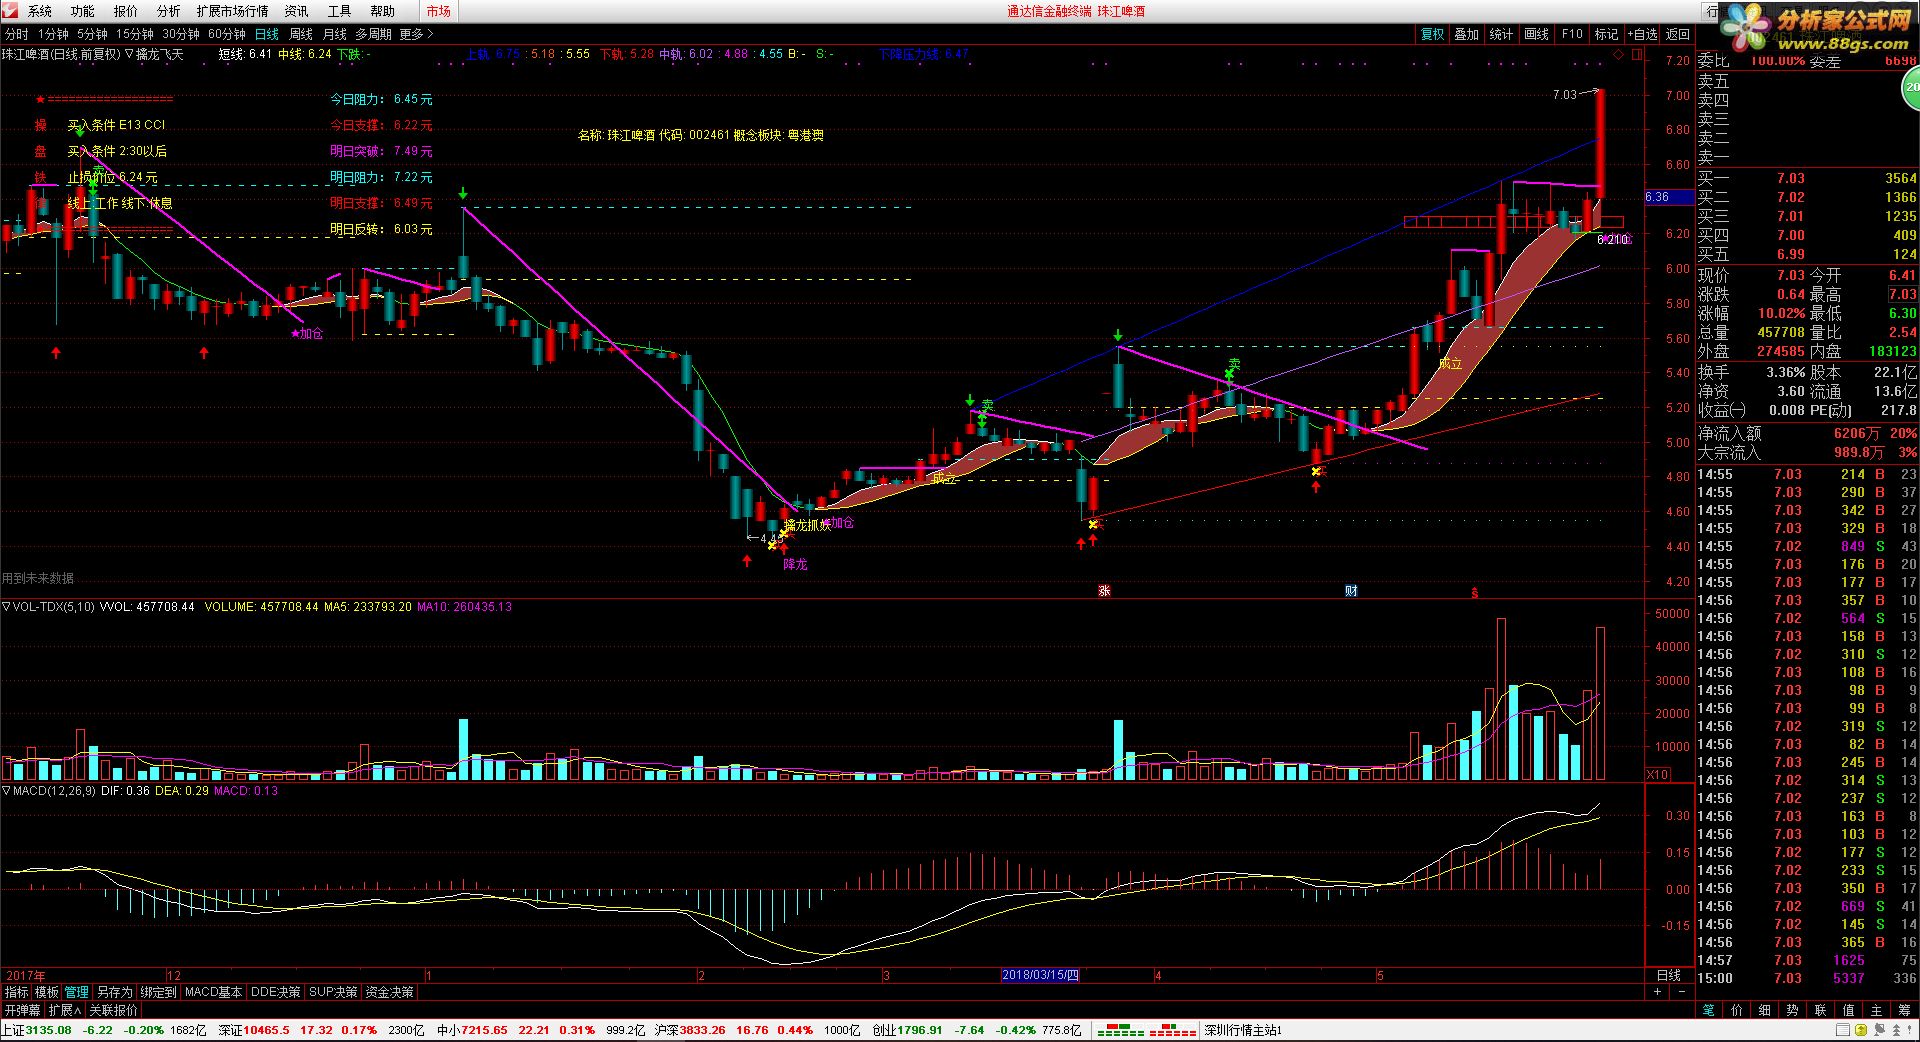The width and height of the screenshot is (1920, 1042).
Task: Click the 标记 marker button
Action: 1606,34
